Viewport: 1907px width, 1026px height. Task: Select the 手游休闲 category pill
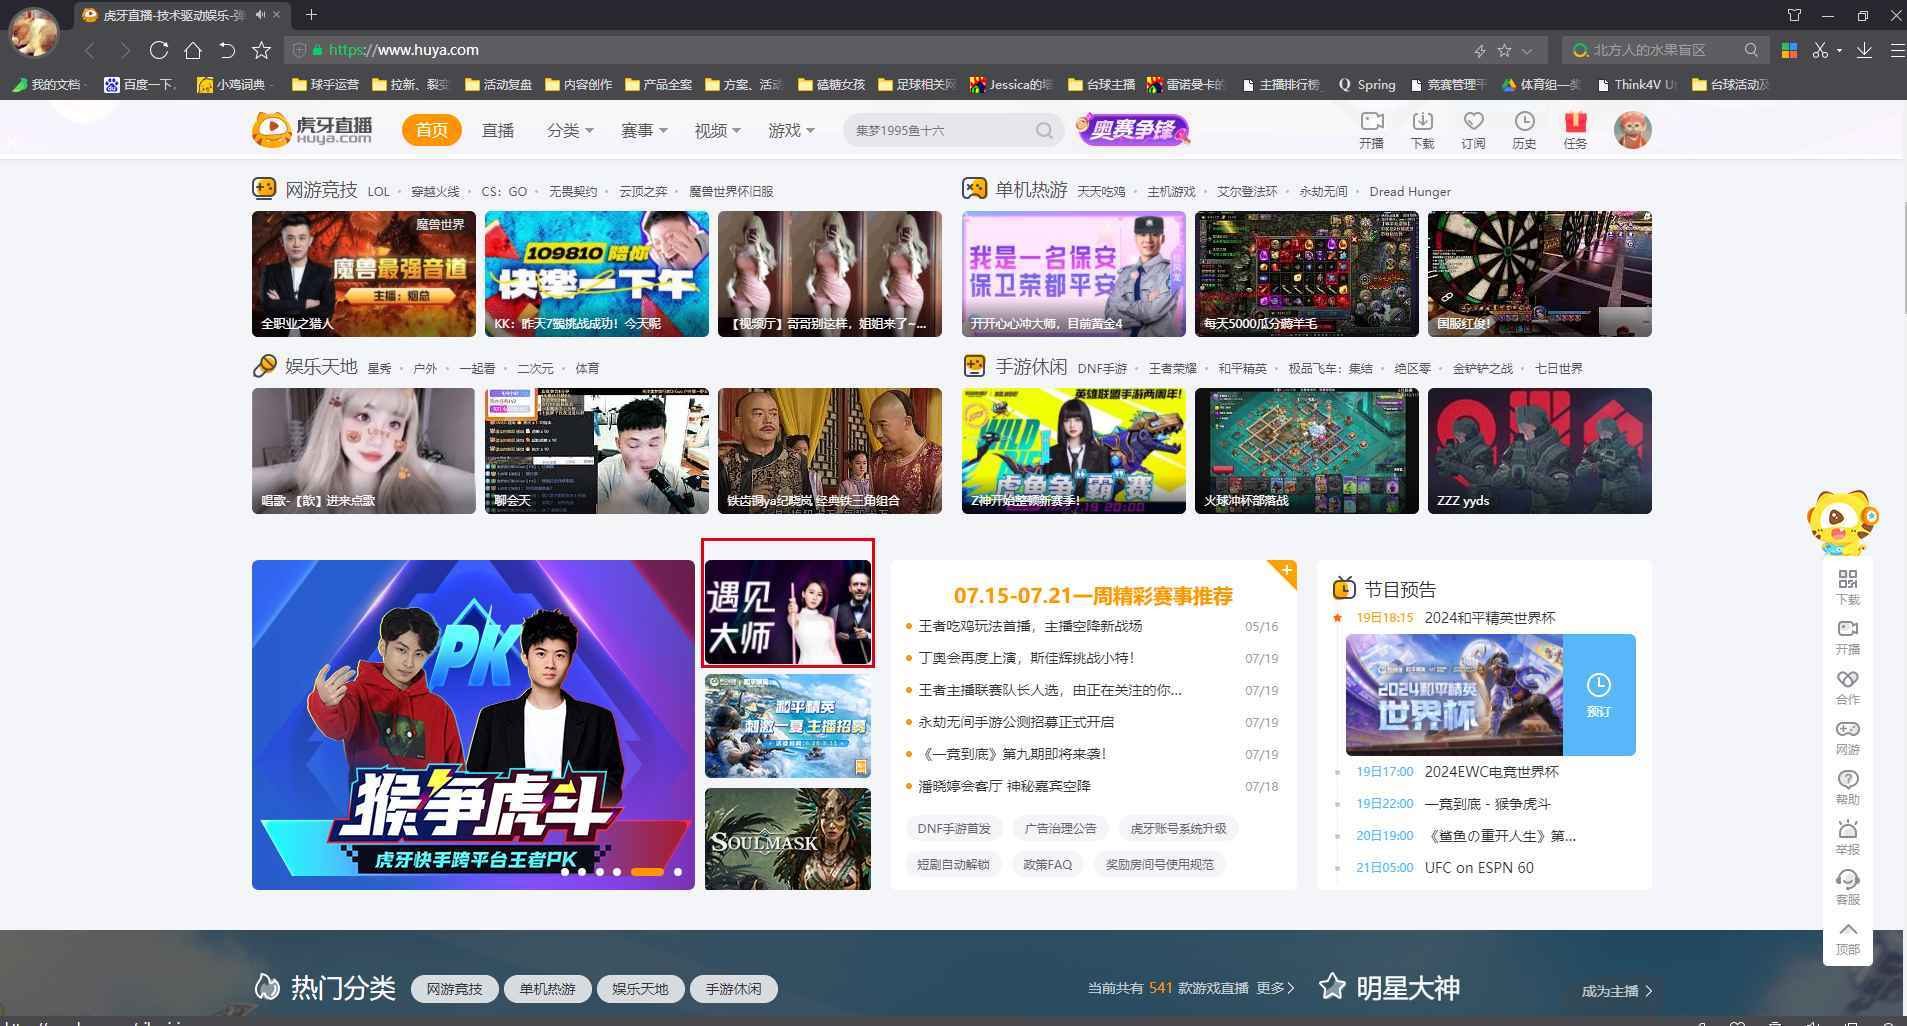point(733,989)
